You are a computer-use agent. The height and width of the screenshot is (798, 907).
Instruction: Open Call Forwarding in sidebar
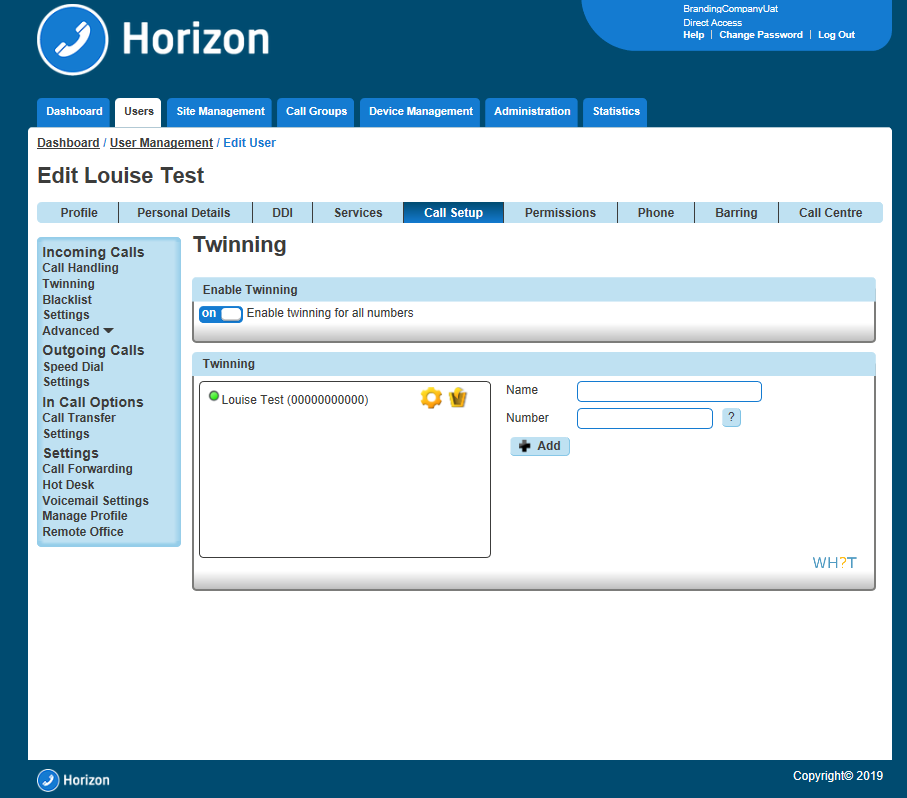pyautogui.click(x=87, y=469)
